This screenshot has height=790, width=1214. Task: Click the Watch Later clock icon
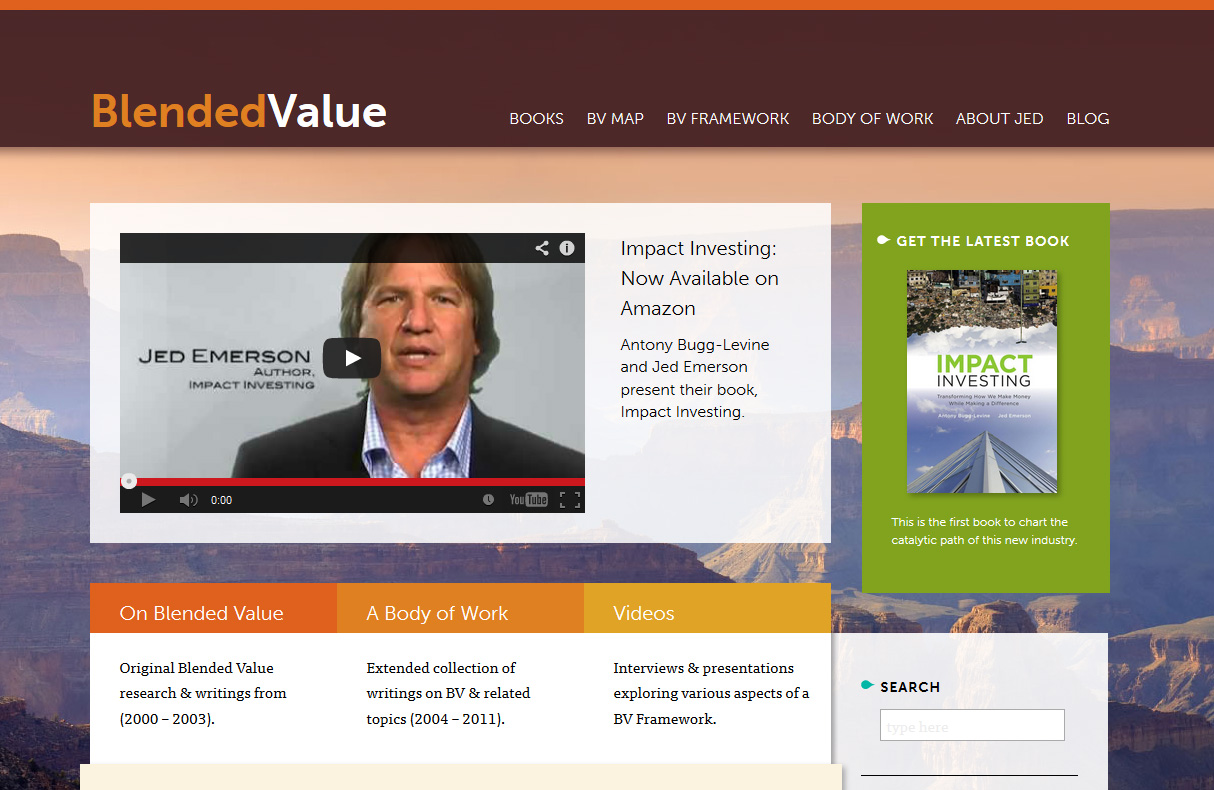point(488,499)
